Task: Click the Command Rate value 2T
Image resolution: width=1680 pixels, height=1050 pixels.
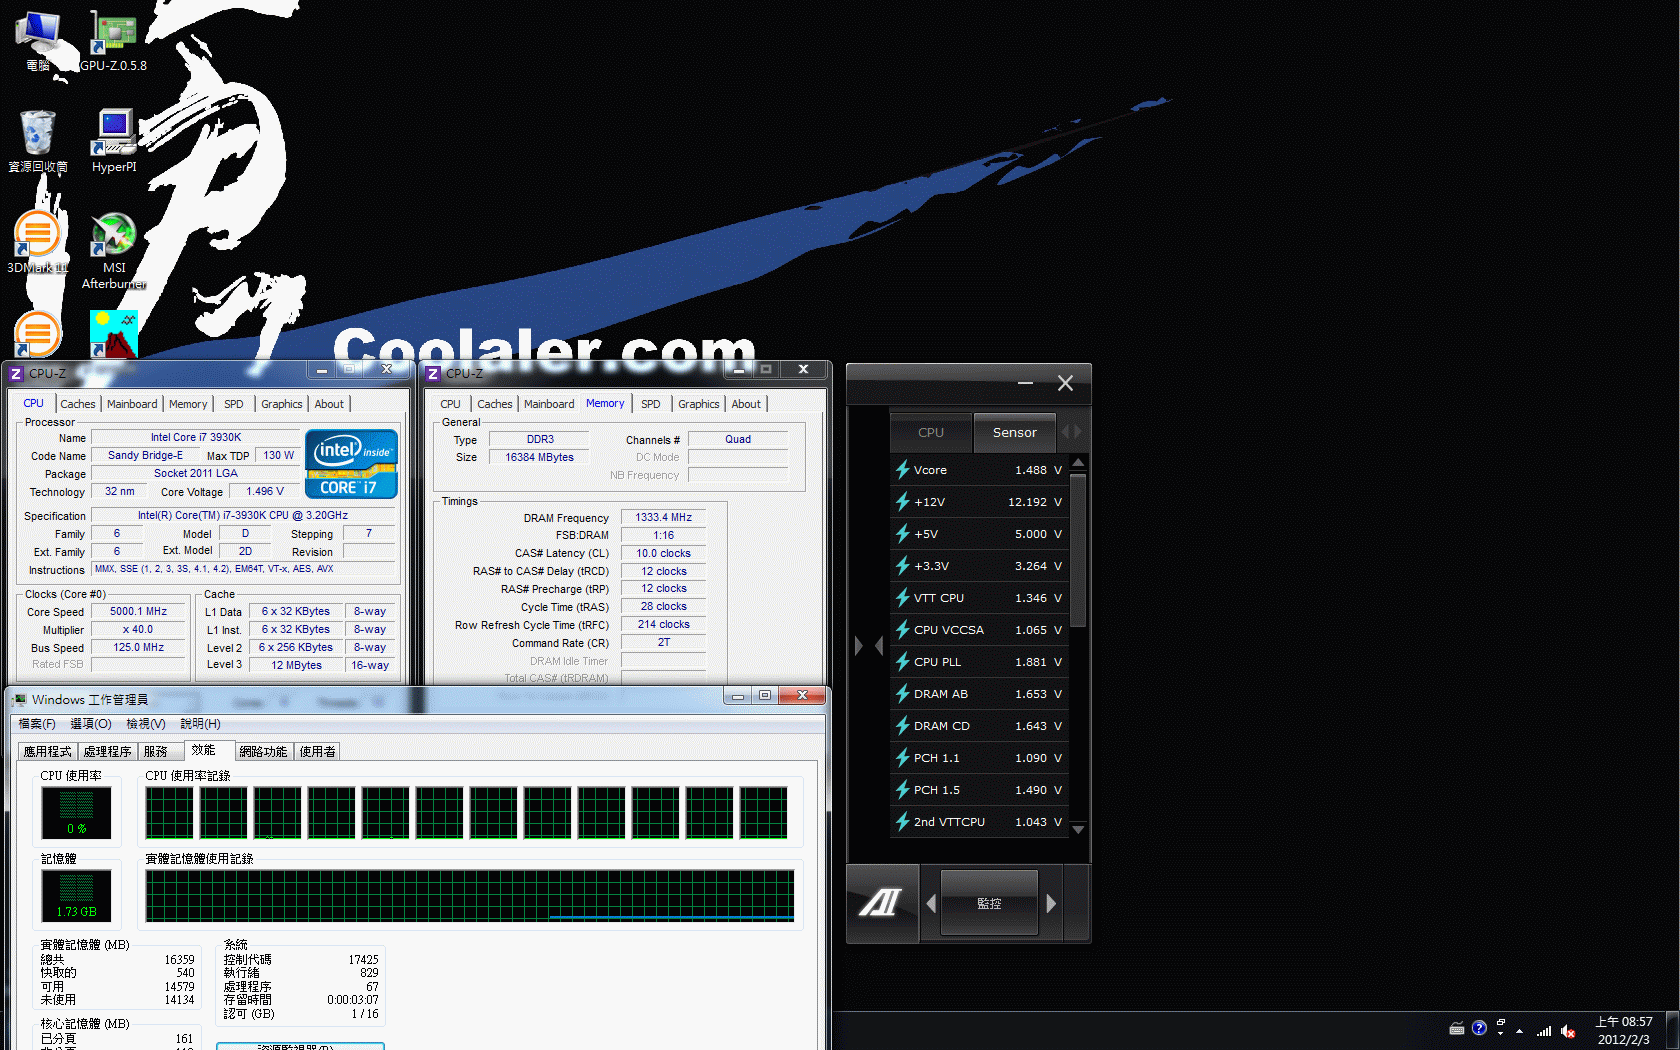Action: coord(663,643)
